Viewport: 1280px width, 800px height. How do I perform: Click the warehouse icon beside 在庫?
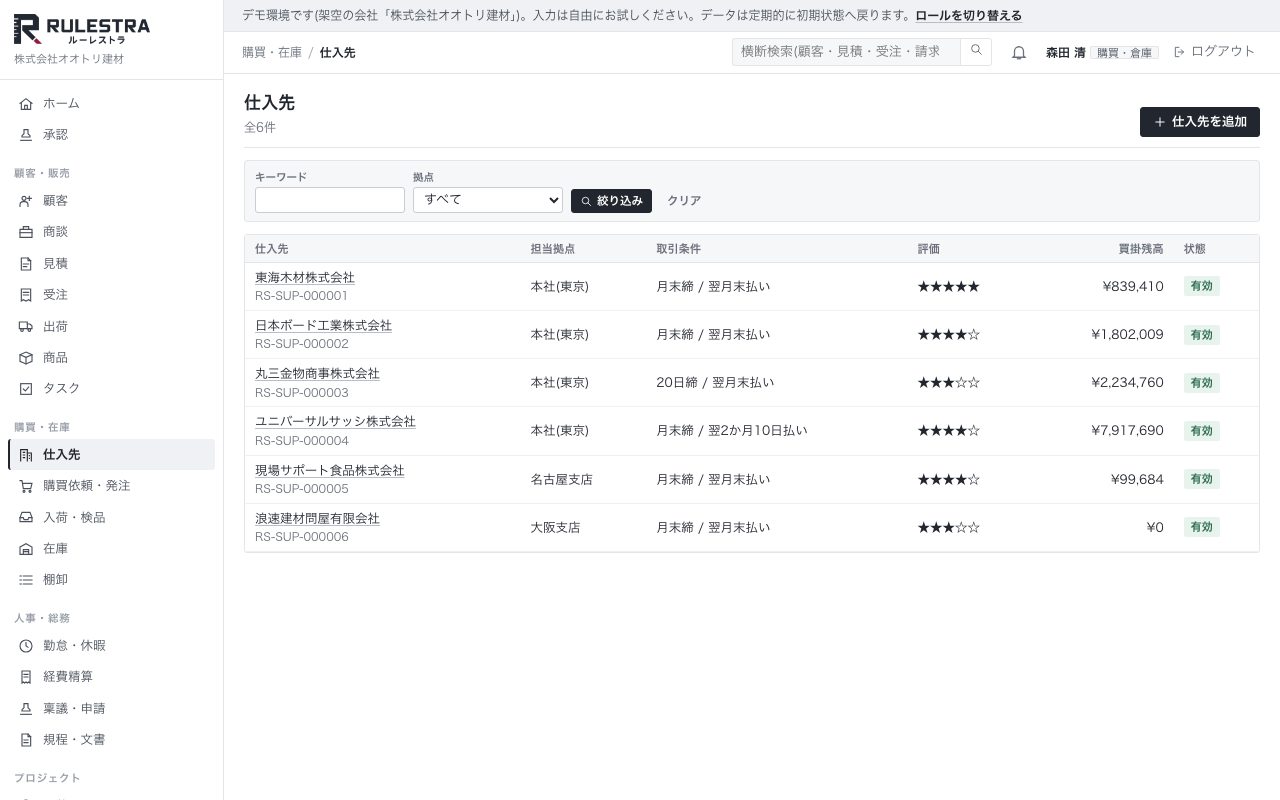click(26, 549)
